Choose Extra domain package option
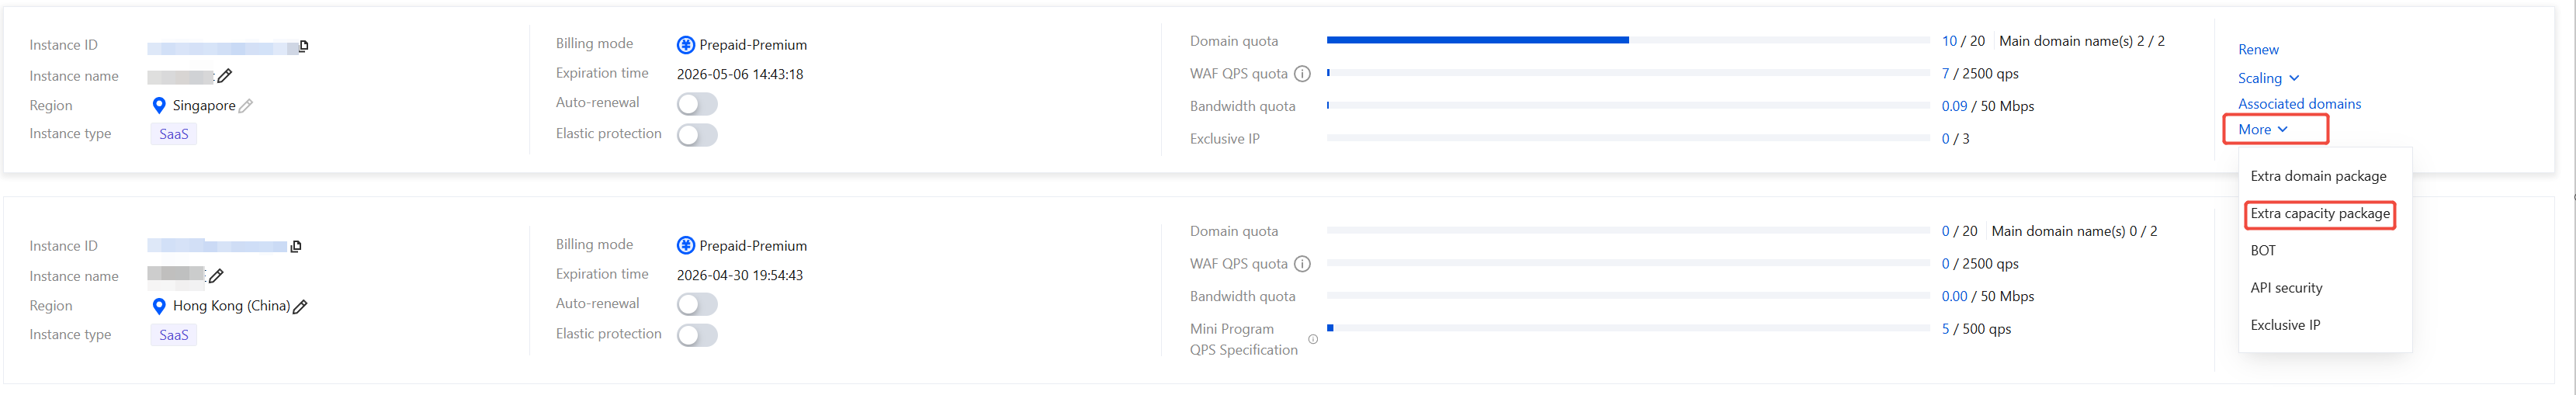The image size is (2576, 395). [x=2318, y=176]
